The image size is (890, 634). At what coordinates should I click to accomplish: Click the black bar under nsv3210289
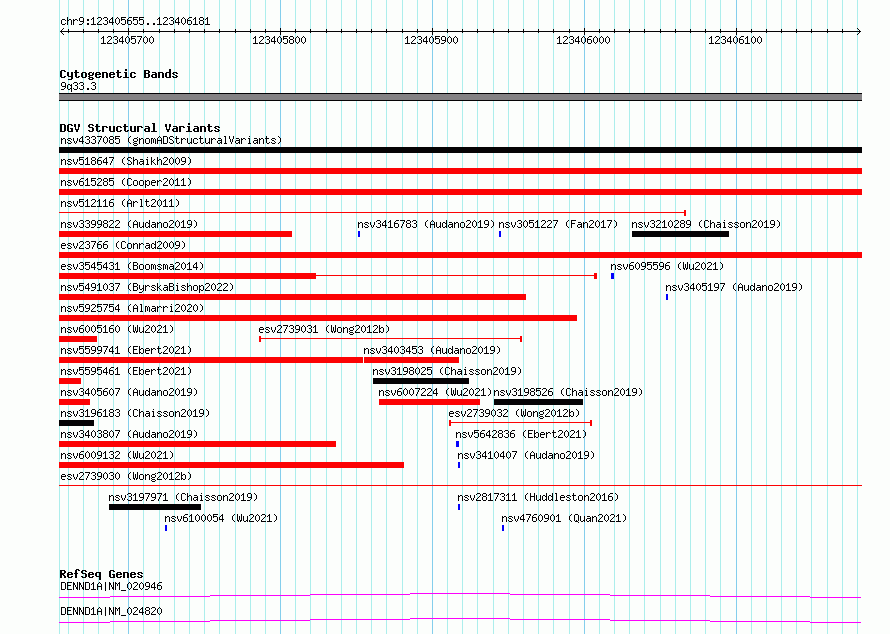coord(680,234)
